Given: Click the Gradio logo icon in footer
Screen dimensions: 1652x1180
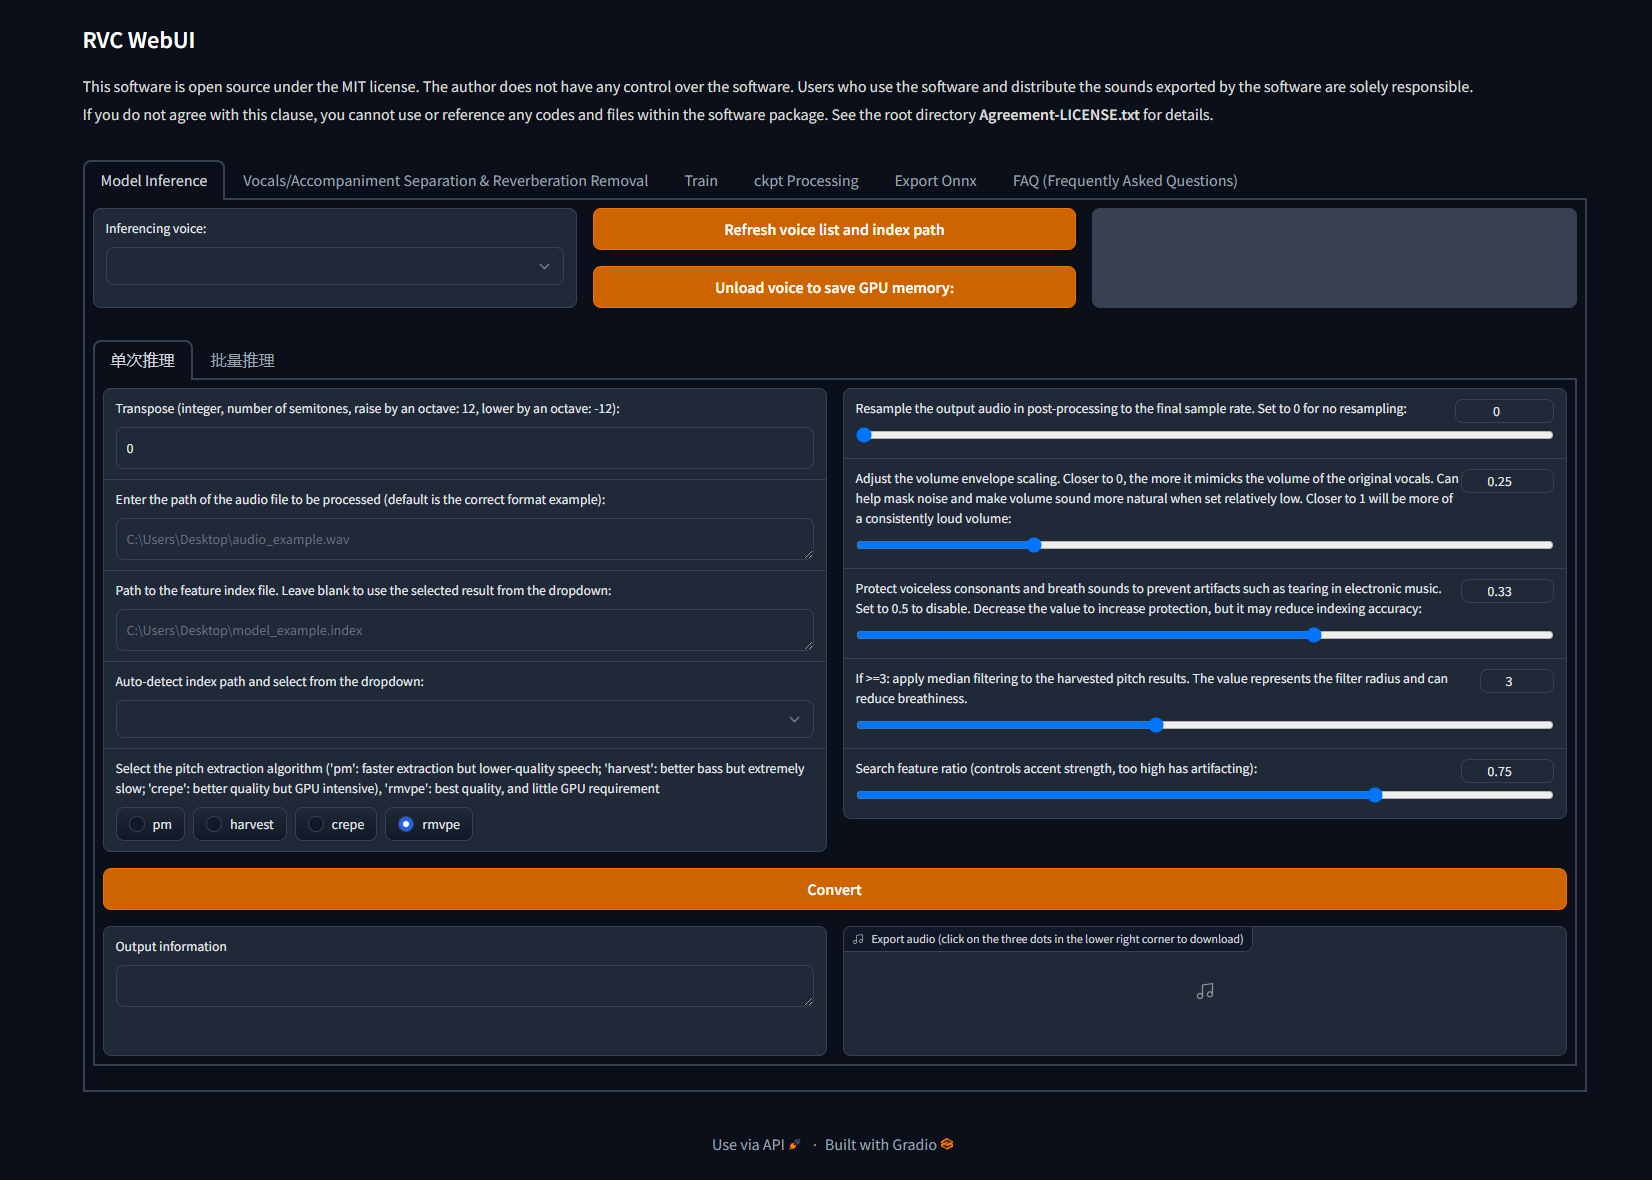Looking at the screenshot, I should pyautogui.click(x=947, y=1144).
